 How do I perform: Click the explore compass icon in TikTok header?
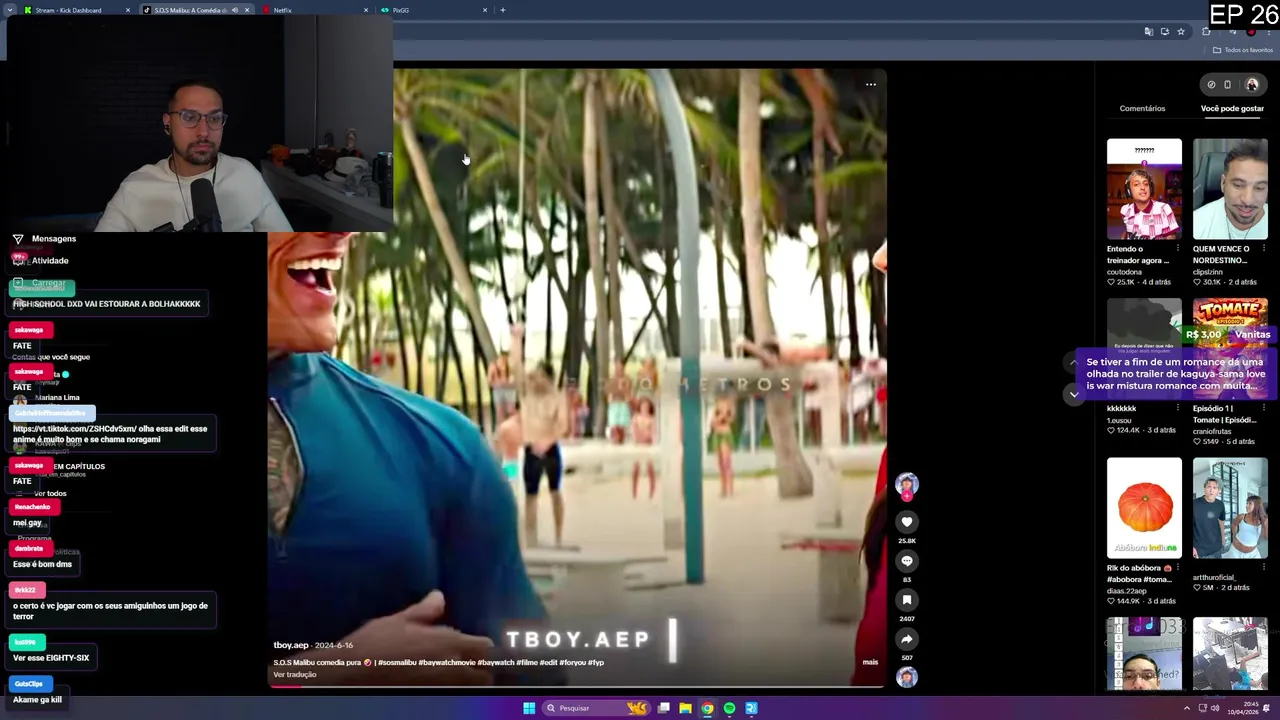[x=1211, y=85]
